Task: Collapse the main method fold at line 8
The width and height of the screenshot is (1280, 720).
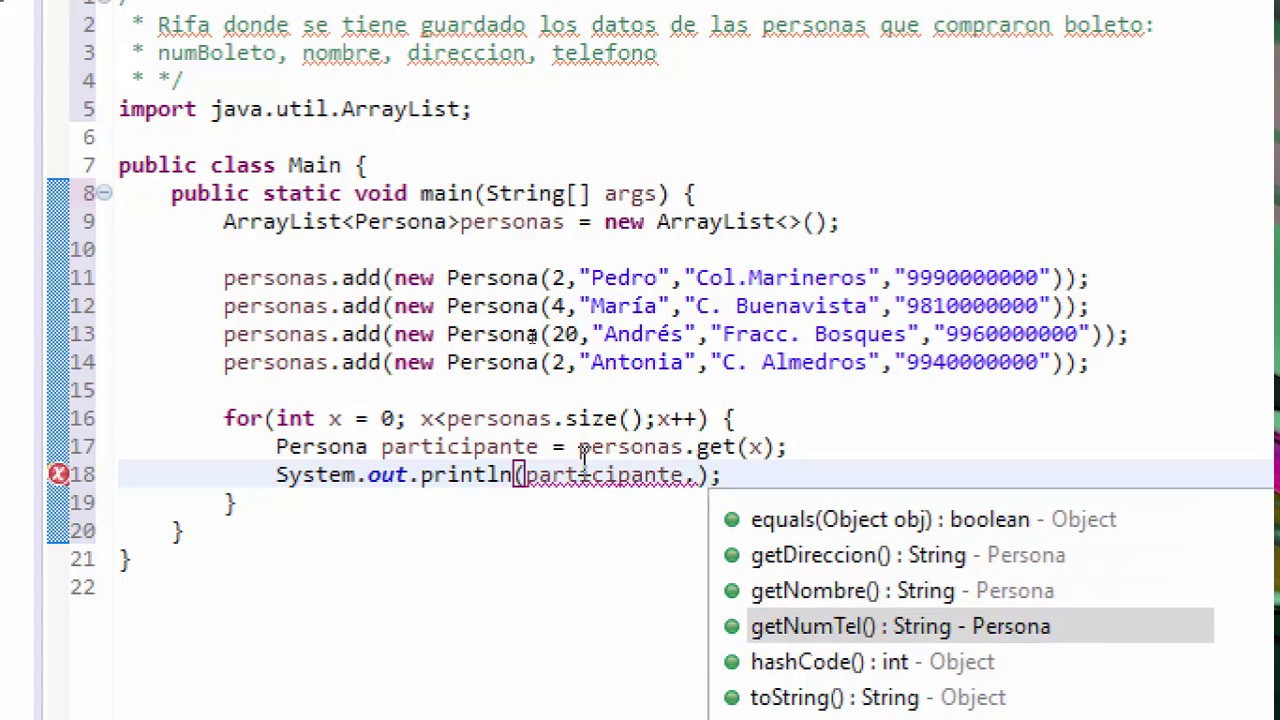Action: tap(104, 194)
